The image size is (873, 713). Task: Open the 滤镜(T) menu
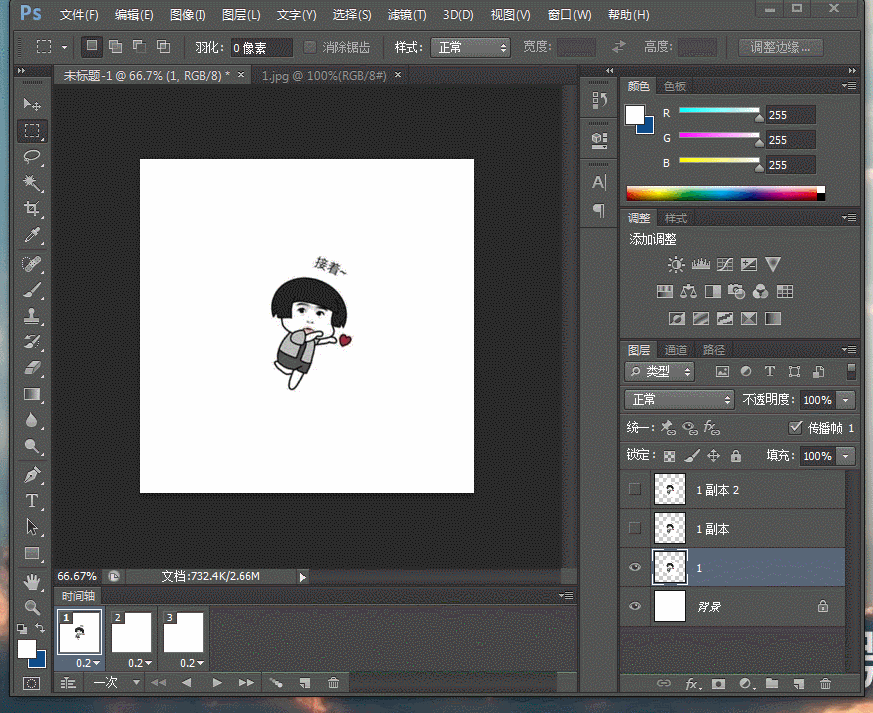[406, 15]
